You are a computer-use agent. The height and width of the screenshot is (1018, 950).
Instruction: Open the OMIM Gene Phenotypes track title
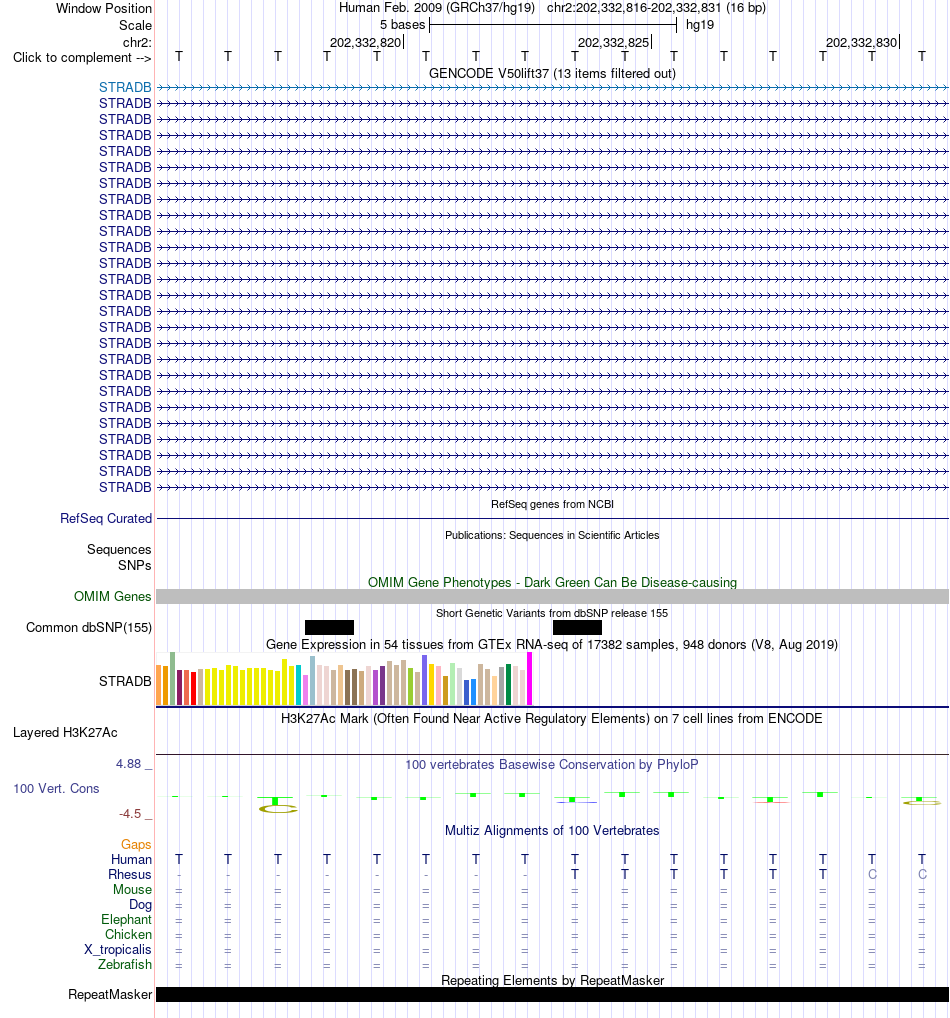(552, 582)
